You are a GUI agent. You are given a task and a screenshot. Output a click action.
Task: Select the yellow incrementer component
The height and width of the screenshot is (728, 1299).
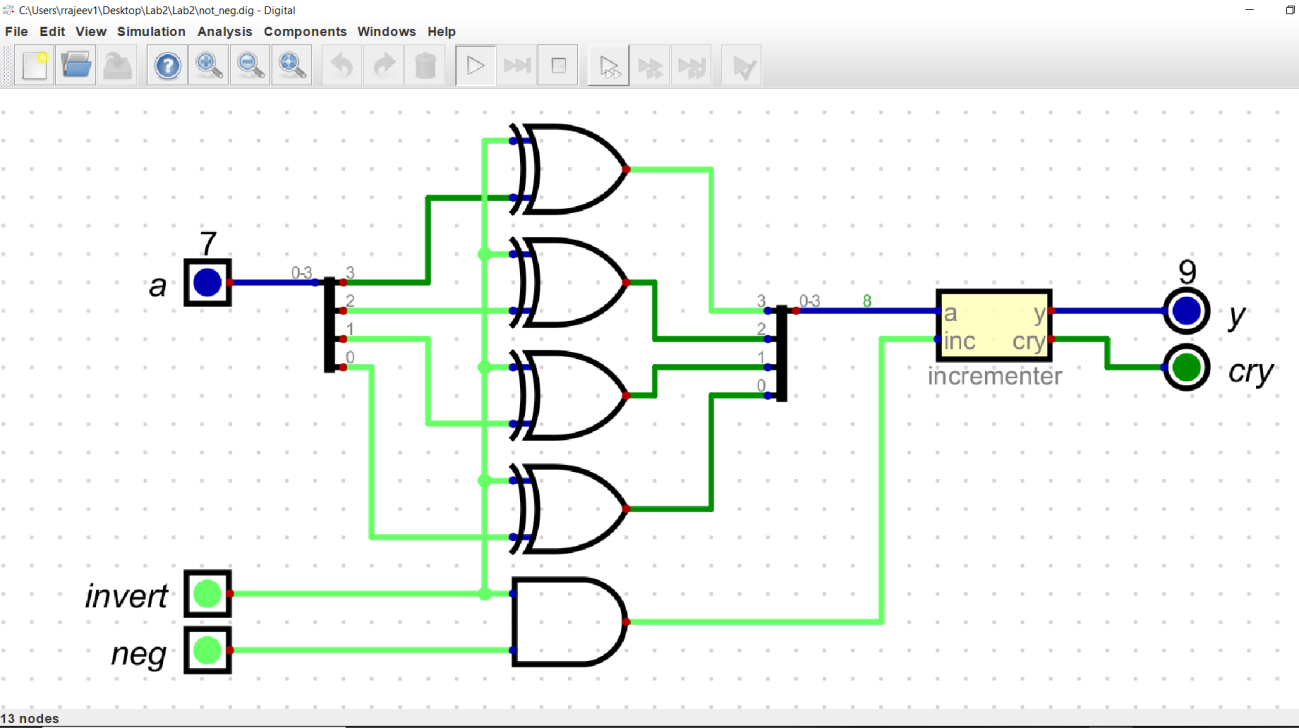(x=994, y=326)
